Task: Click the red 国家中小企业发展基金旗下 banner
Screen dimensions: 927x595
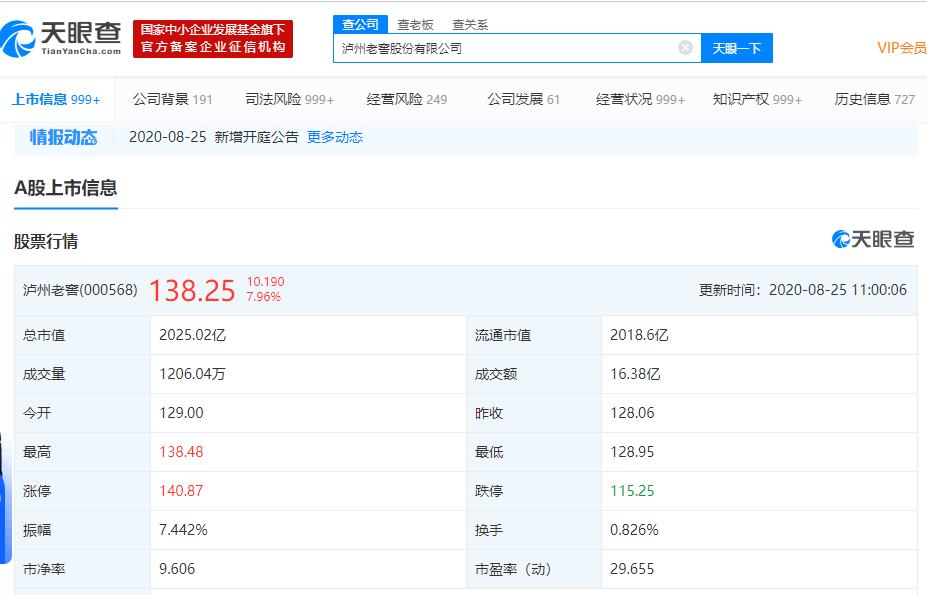Action: 213,38
